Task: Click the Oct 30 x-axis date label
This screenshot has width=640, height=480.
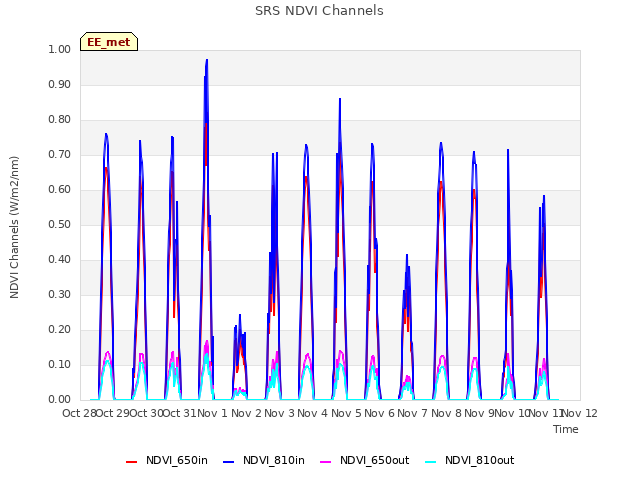Action: 146,413
